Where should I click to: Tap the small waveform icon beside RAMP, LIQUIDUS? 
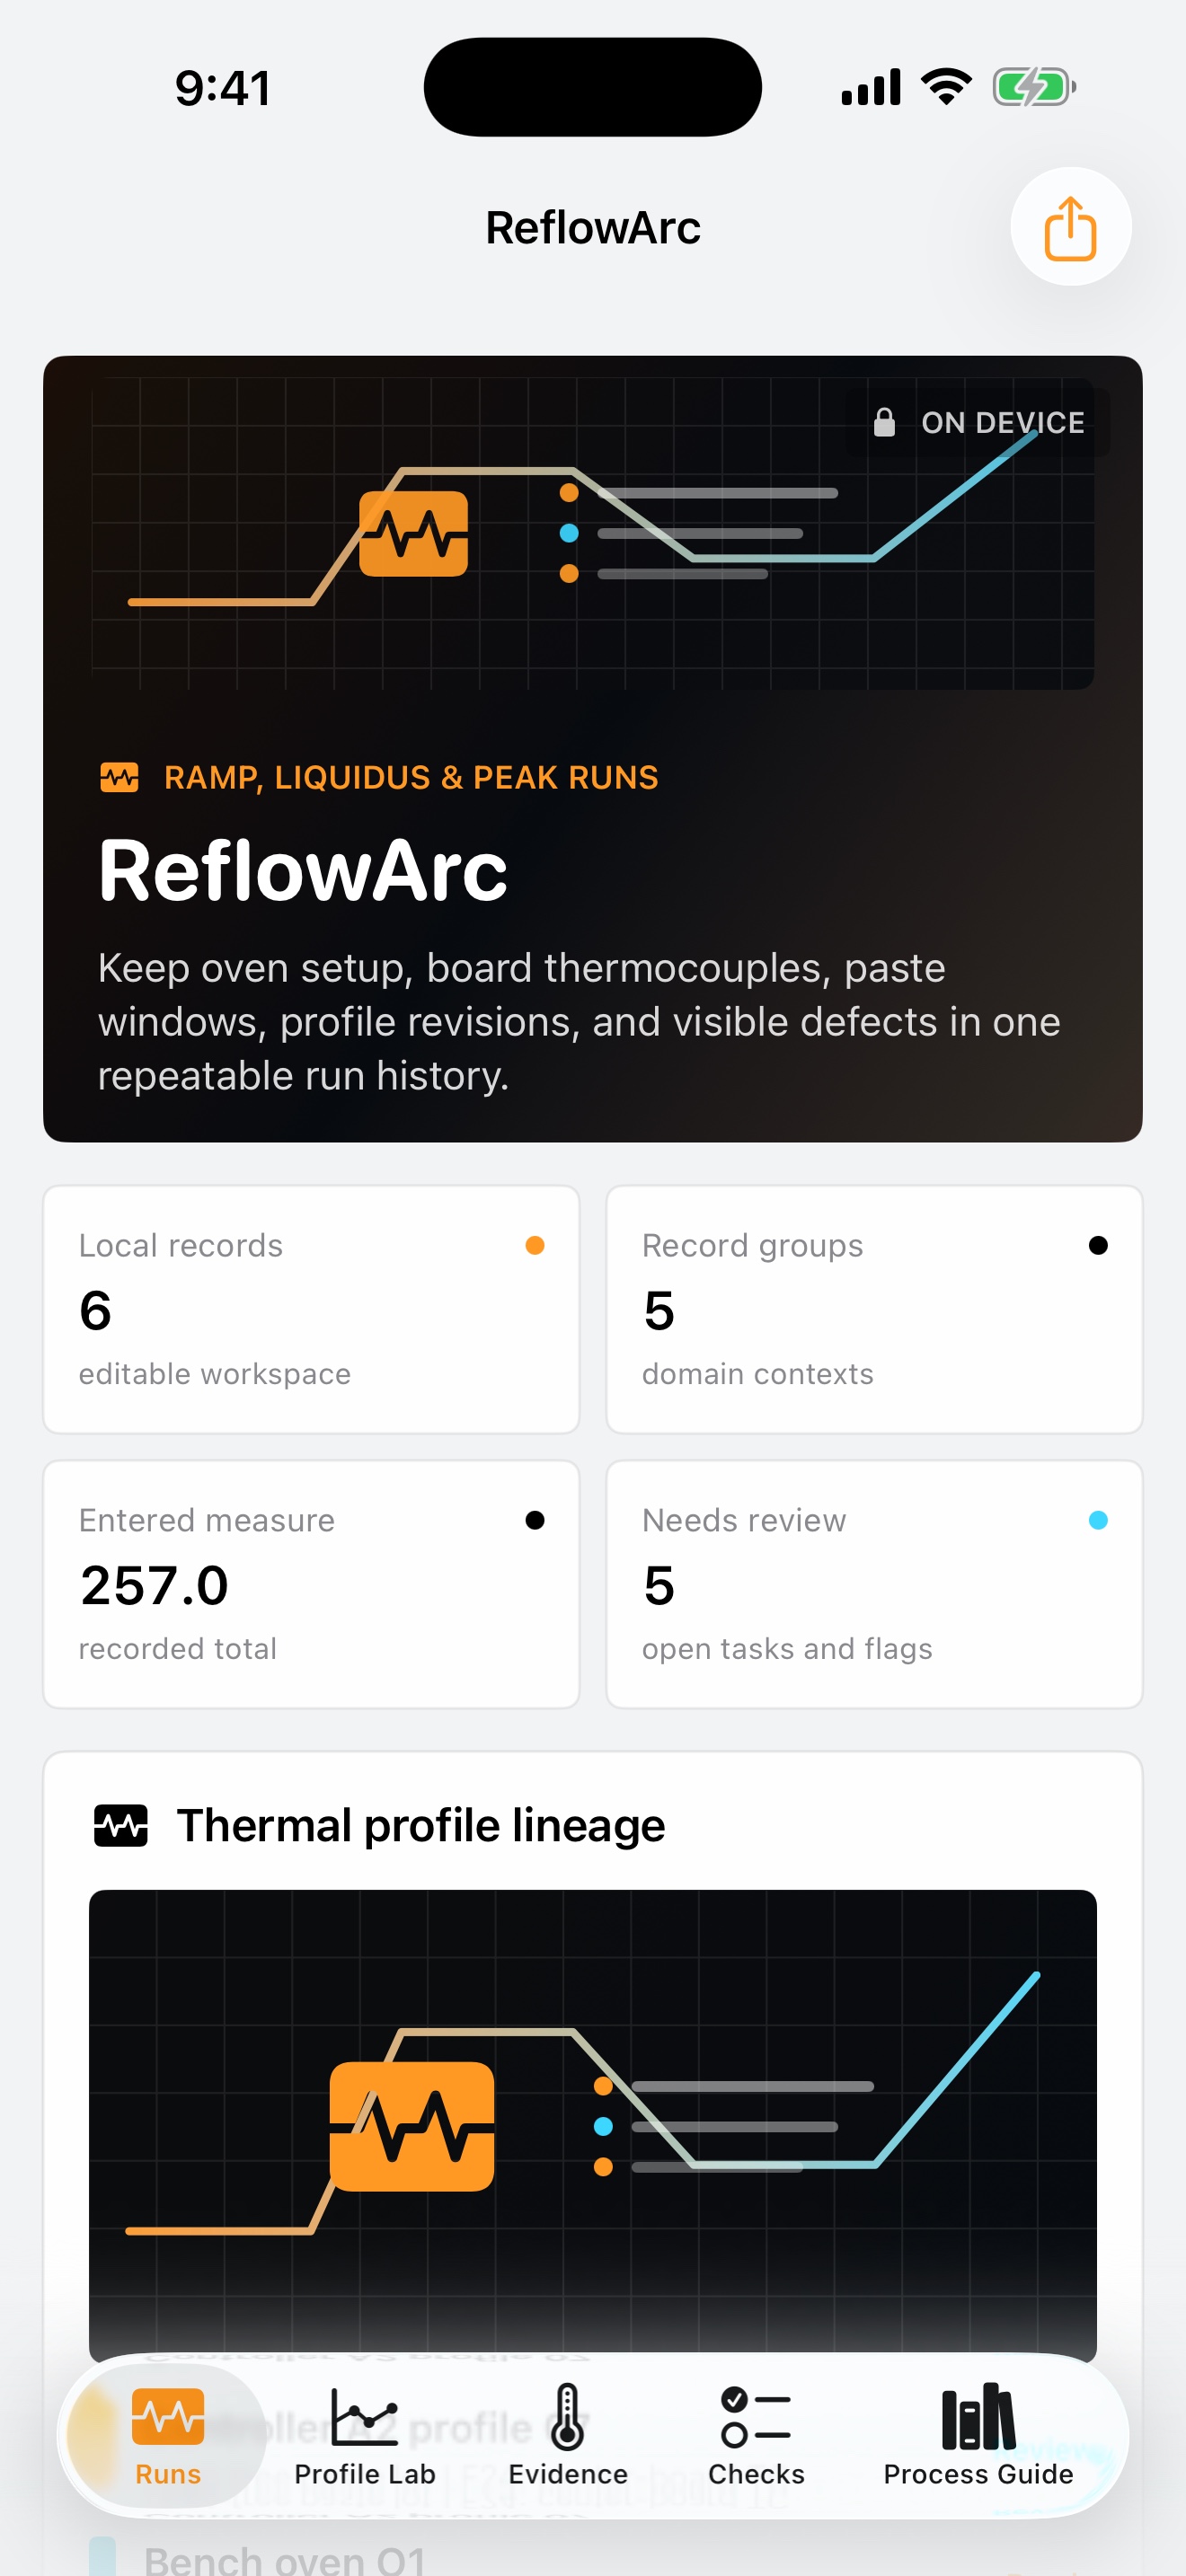pos(120,777)
